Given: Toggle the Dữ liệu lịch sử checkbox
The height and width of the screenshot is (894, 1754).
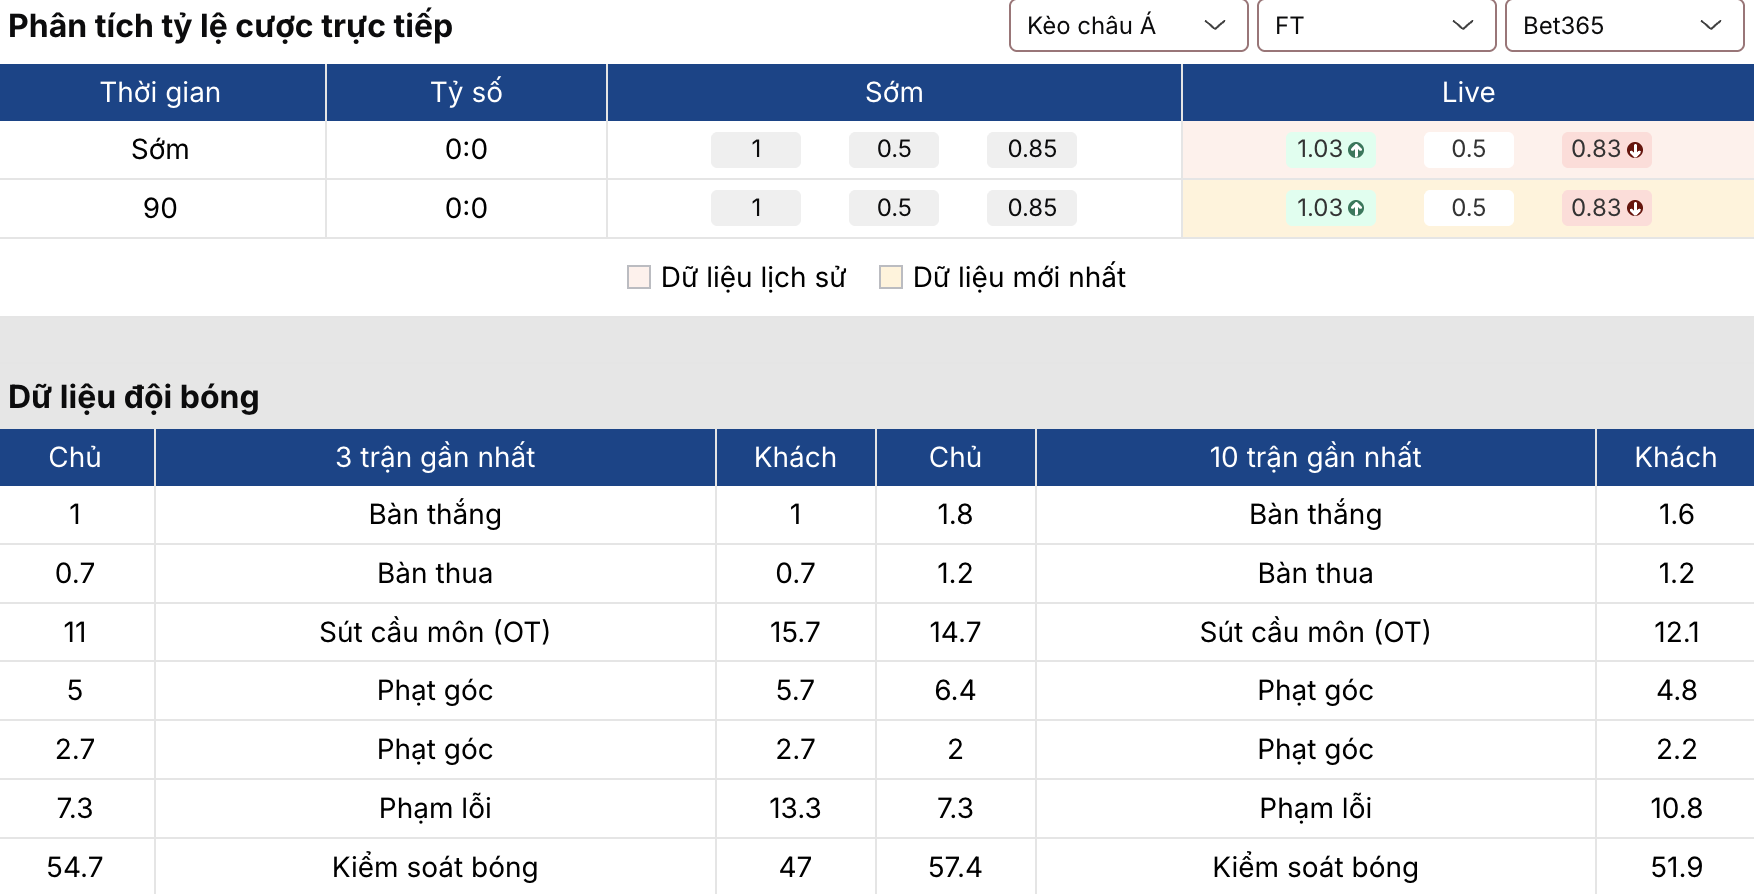Looking at the screenshot, I should (639, 277).
